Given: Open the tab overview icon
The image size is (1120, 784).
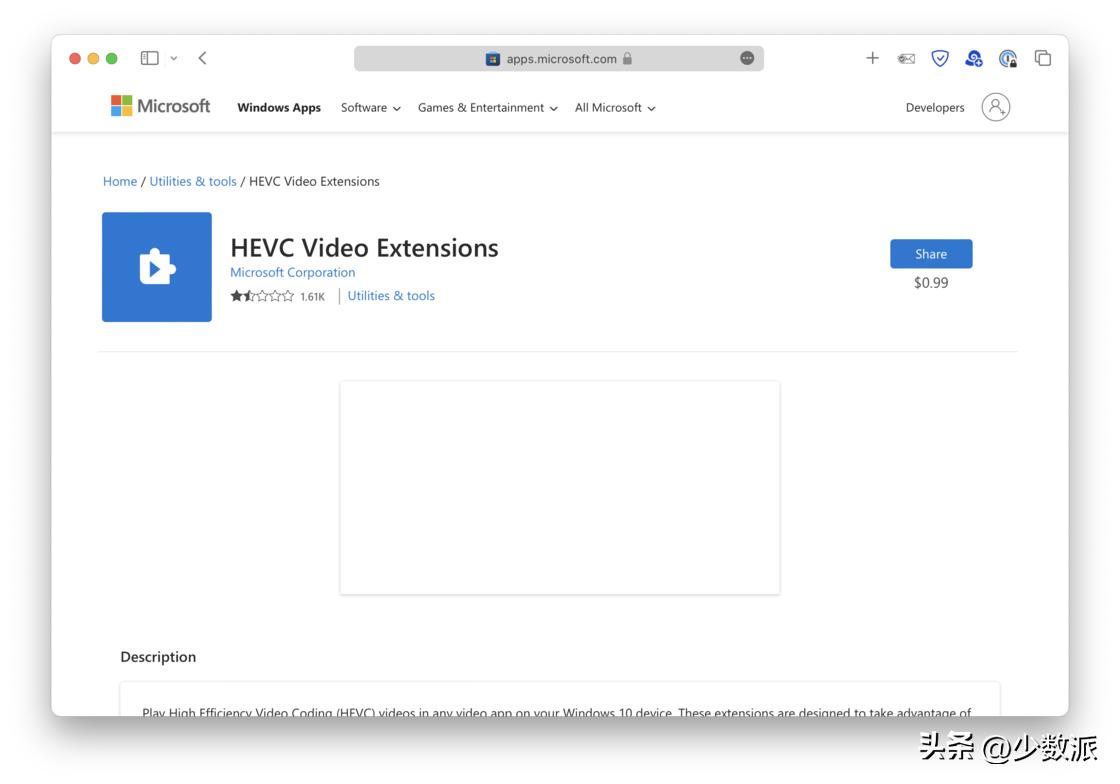Looking at the screenshot, I should pos(1042,58).
